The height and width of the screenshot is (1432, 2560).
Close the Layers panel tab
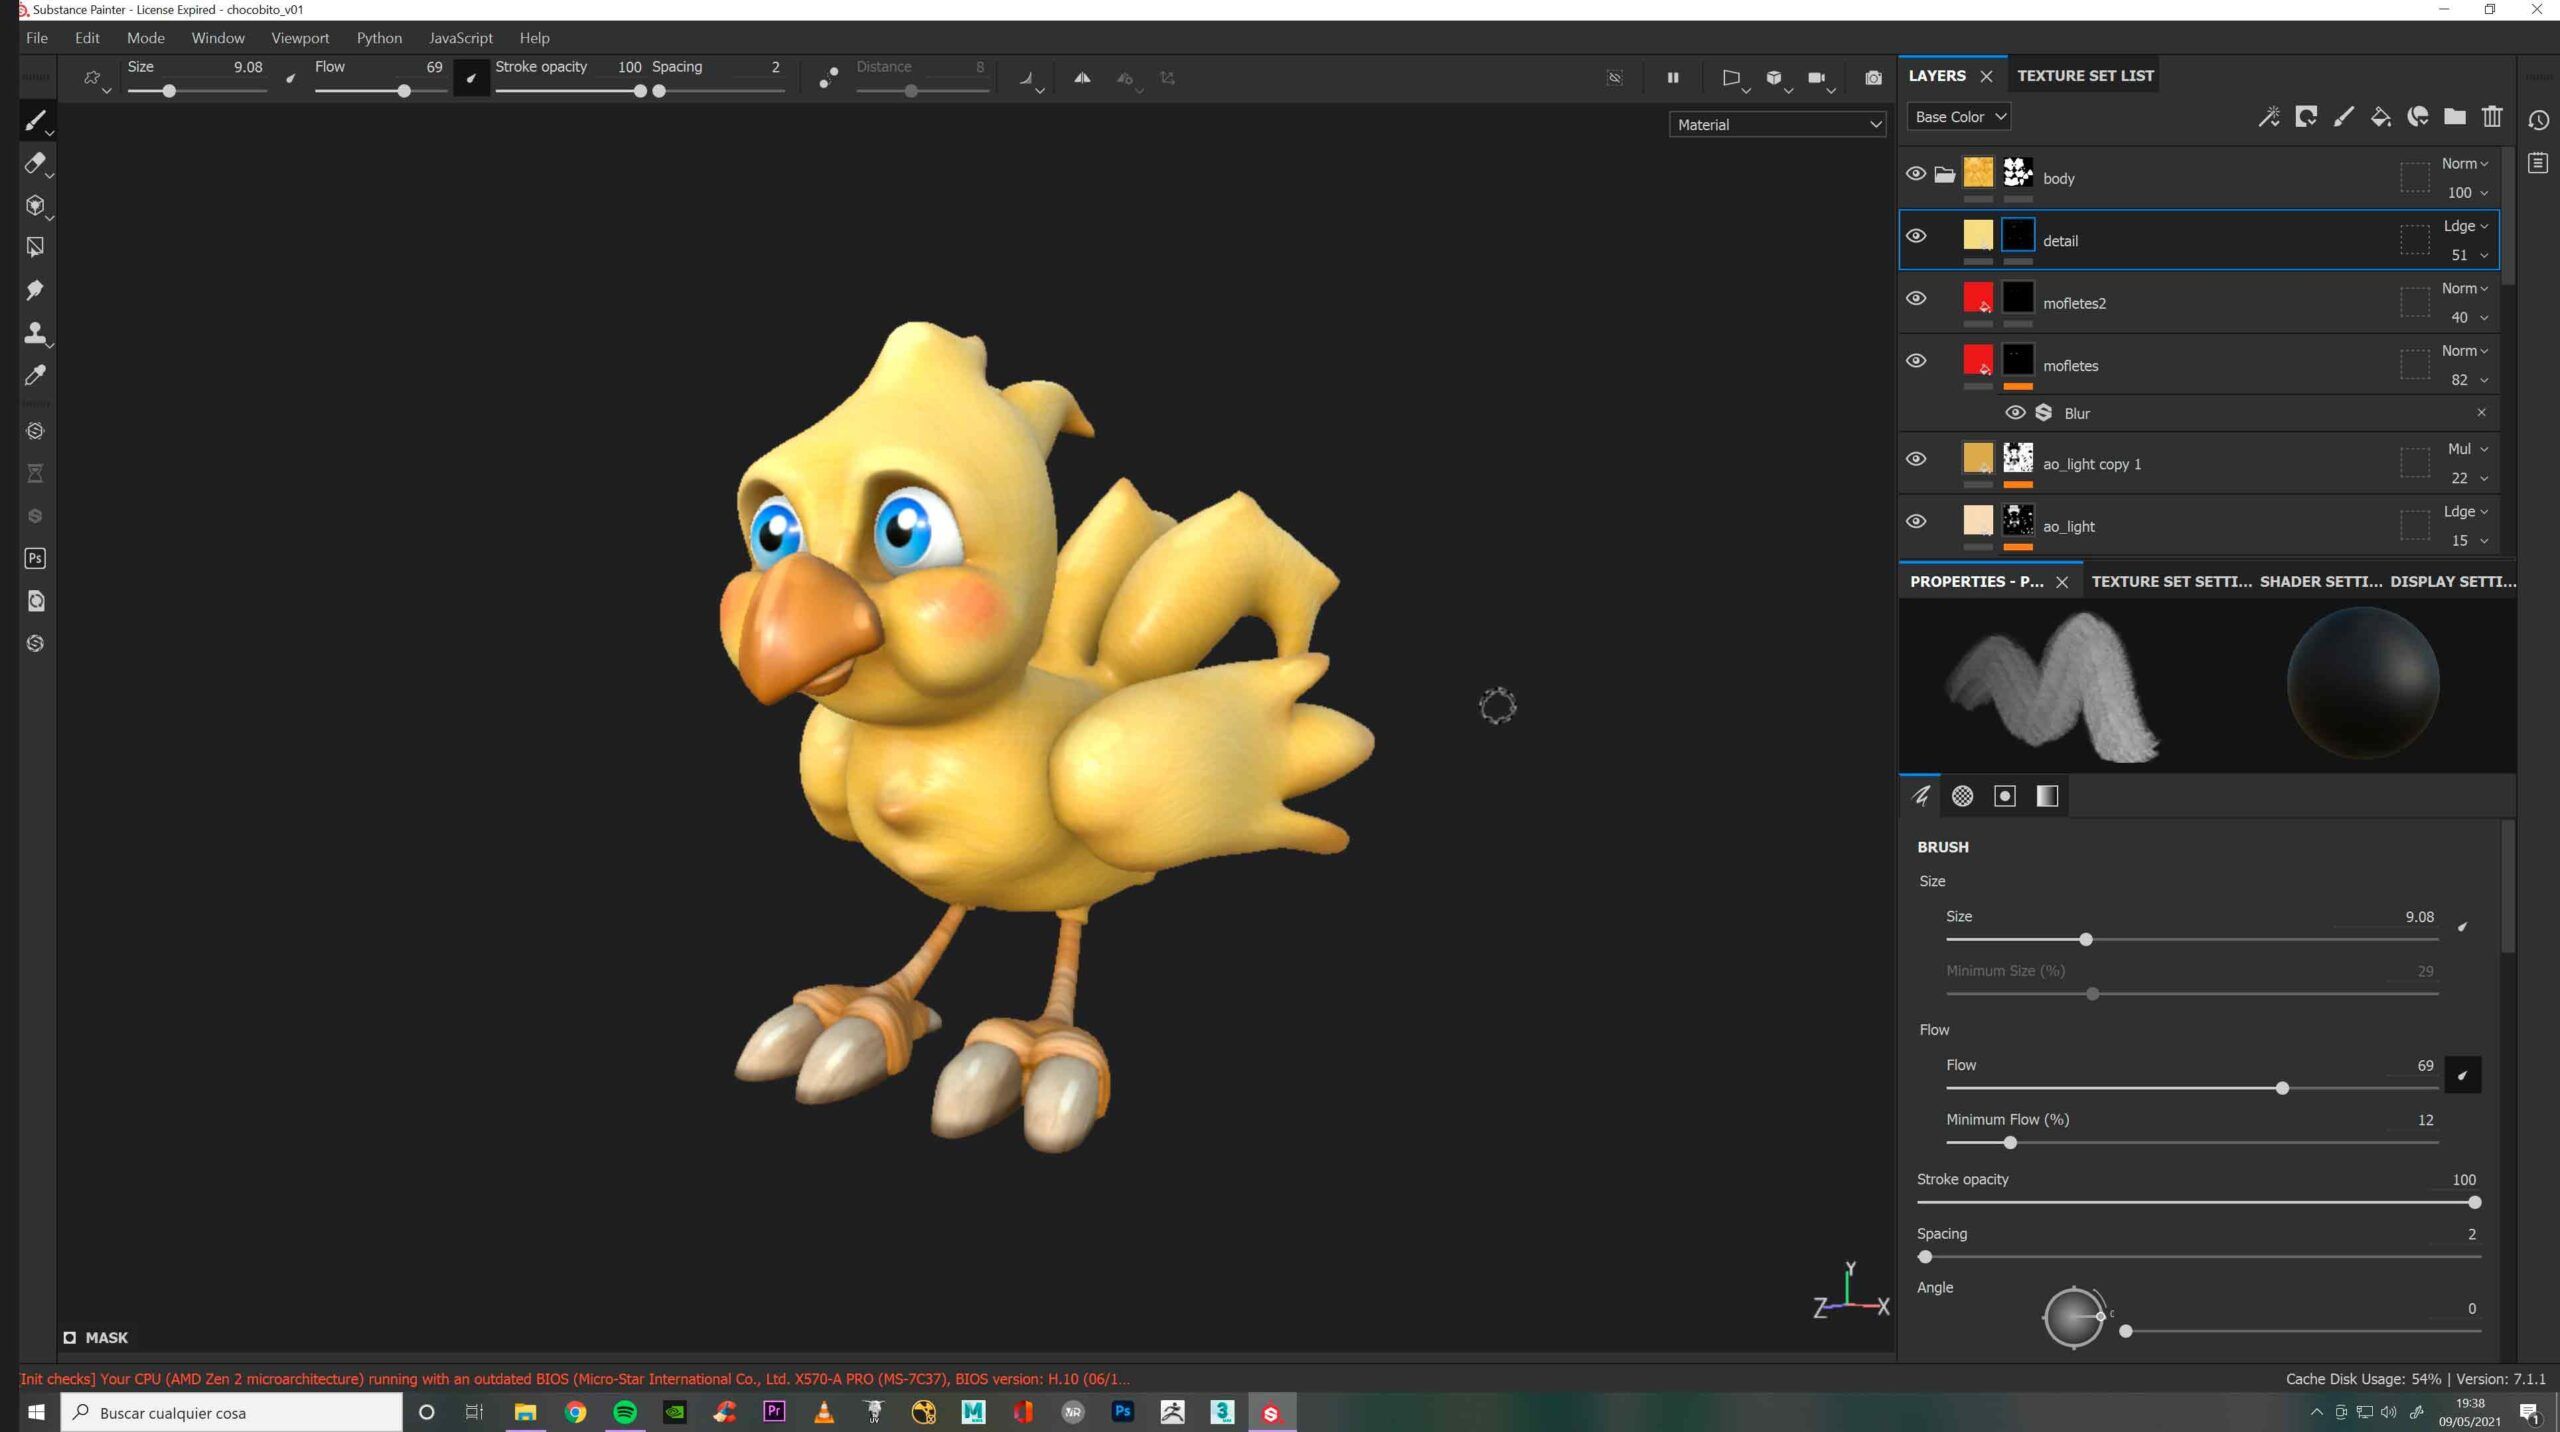[x=1986, y=77]
